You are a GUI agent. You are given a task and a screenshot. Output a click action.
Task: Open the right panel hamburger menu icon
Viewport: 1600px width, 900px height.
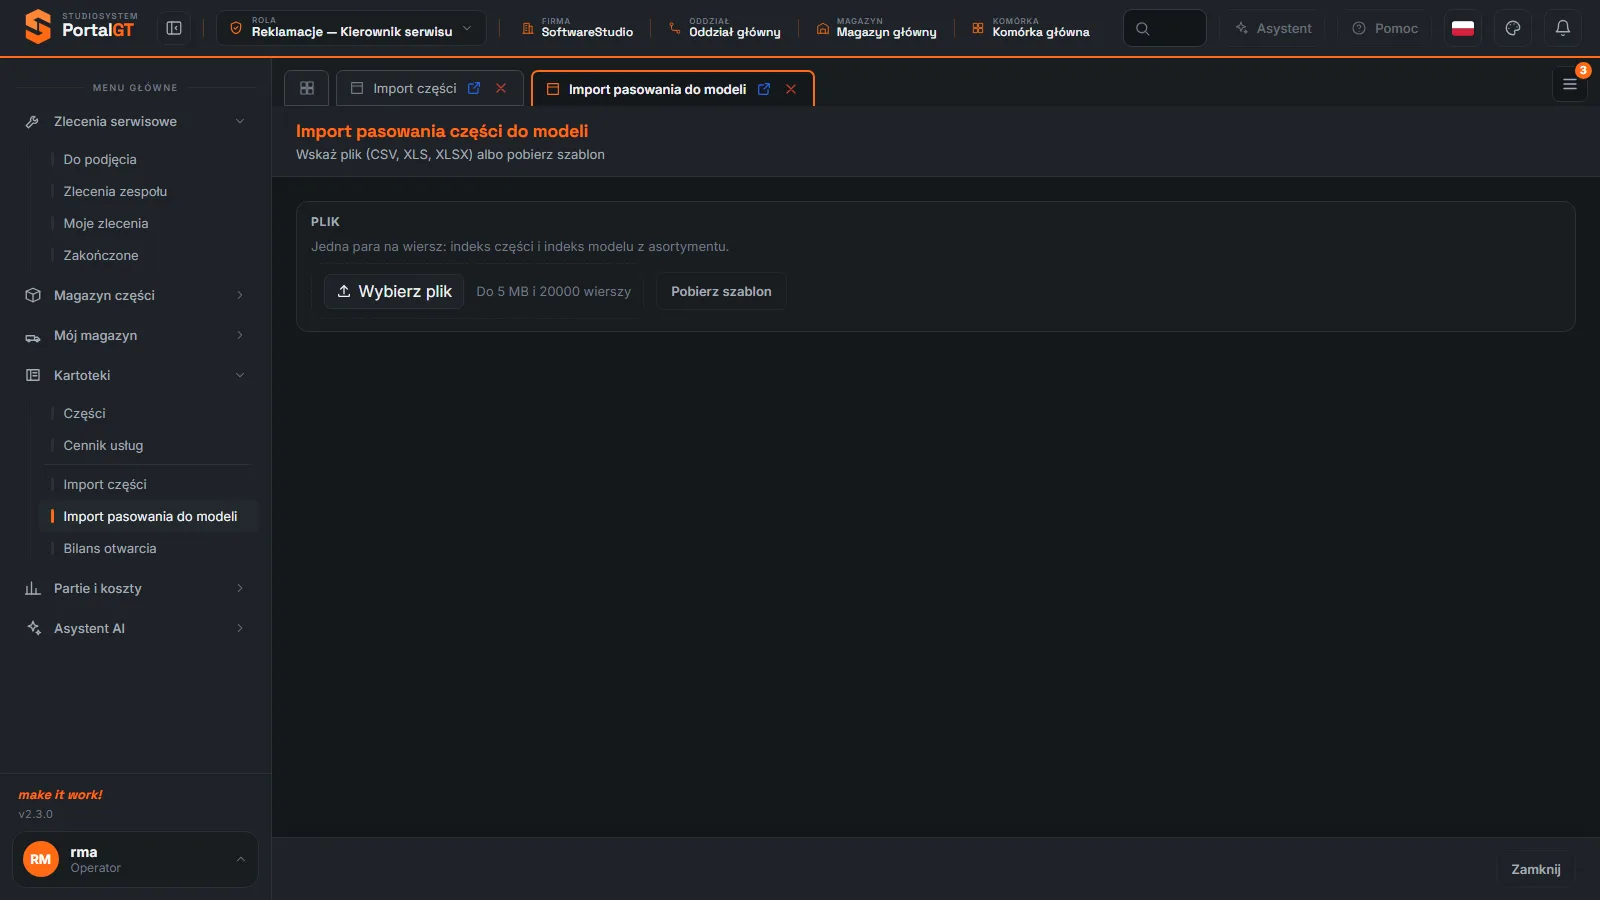coord(1570,84)
